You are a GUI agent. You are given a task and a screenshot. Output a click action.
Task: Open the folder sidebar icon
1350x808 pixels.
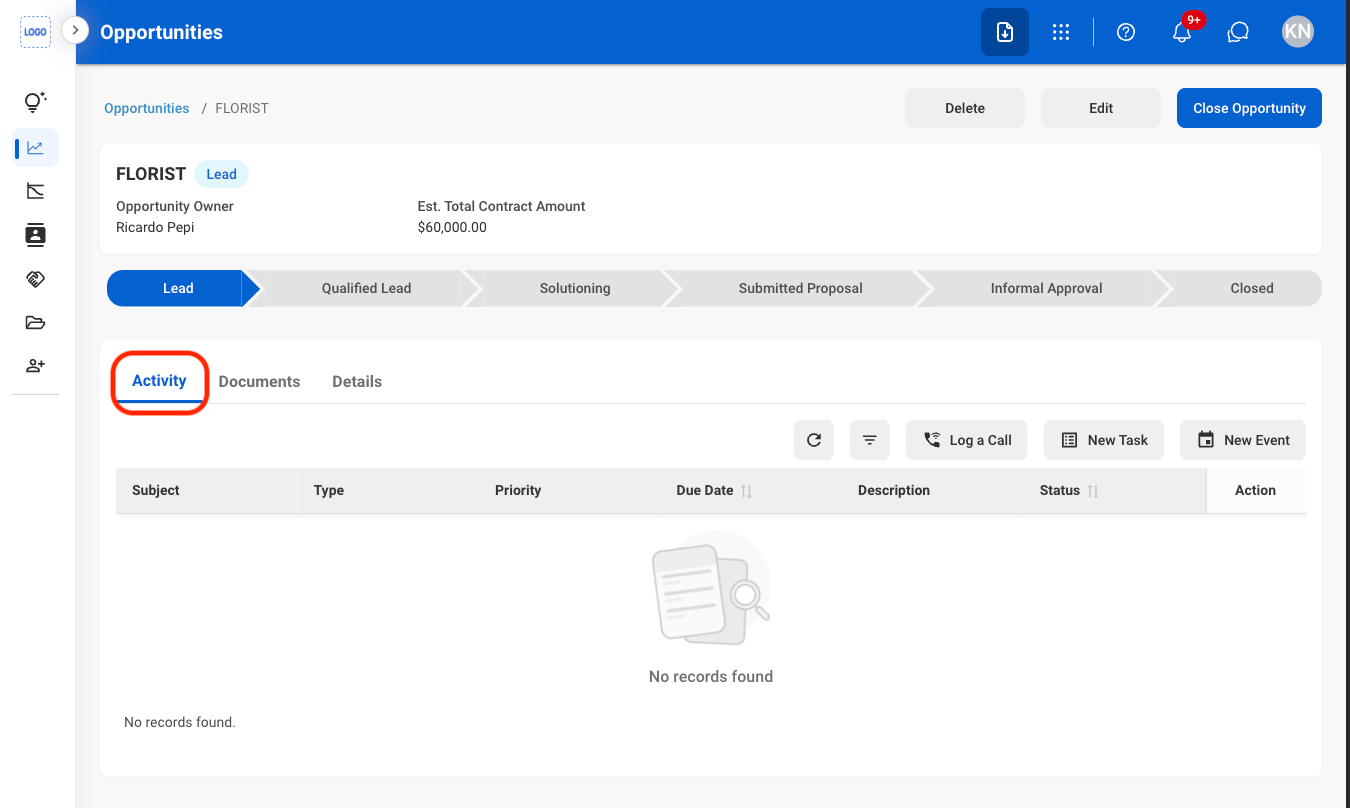click(x=36, y=322)
